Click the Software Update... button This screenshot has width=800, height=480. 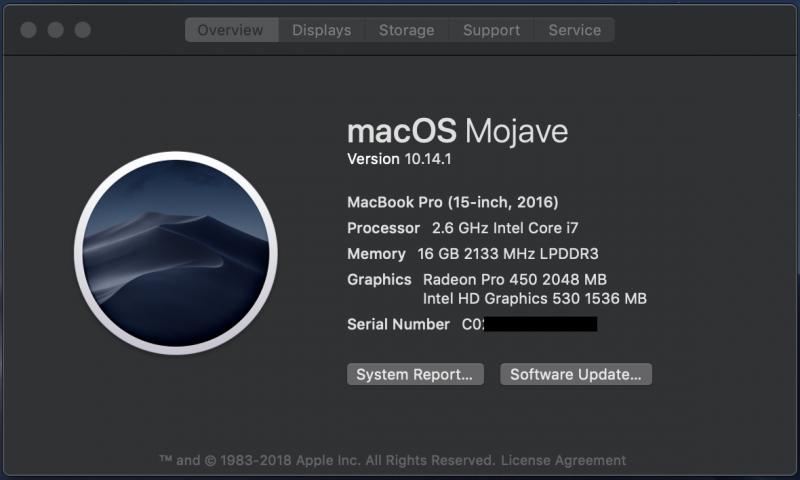pos(576,374)
